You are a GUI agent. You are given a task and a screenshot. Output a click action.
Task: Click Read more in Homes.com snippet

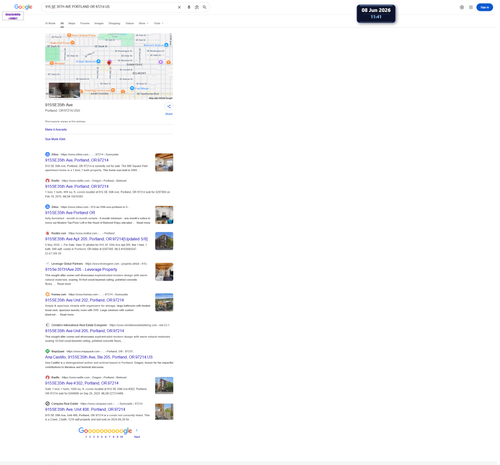(x=67, y=314)
